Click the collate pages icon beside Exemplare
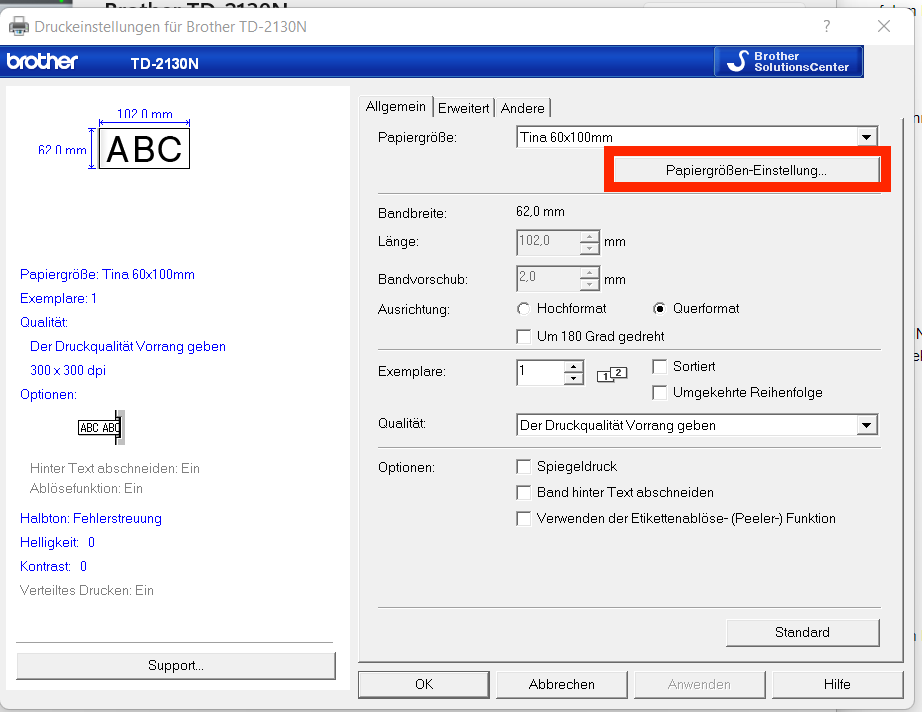Screen dimensions: 922x712 point(612,374)
